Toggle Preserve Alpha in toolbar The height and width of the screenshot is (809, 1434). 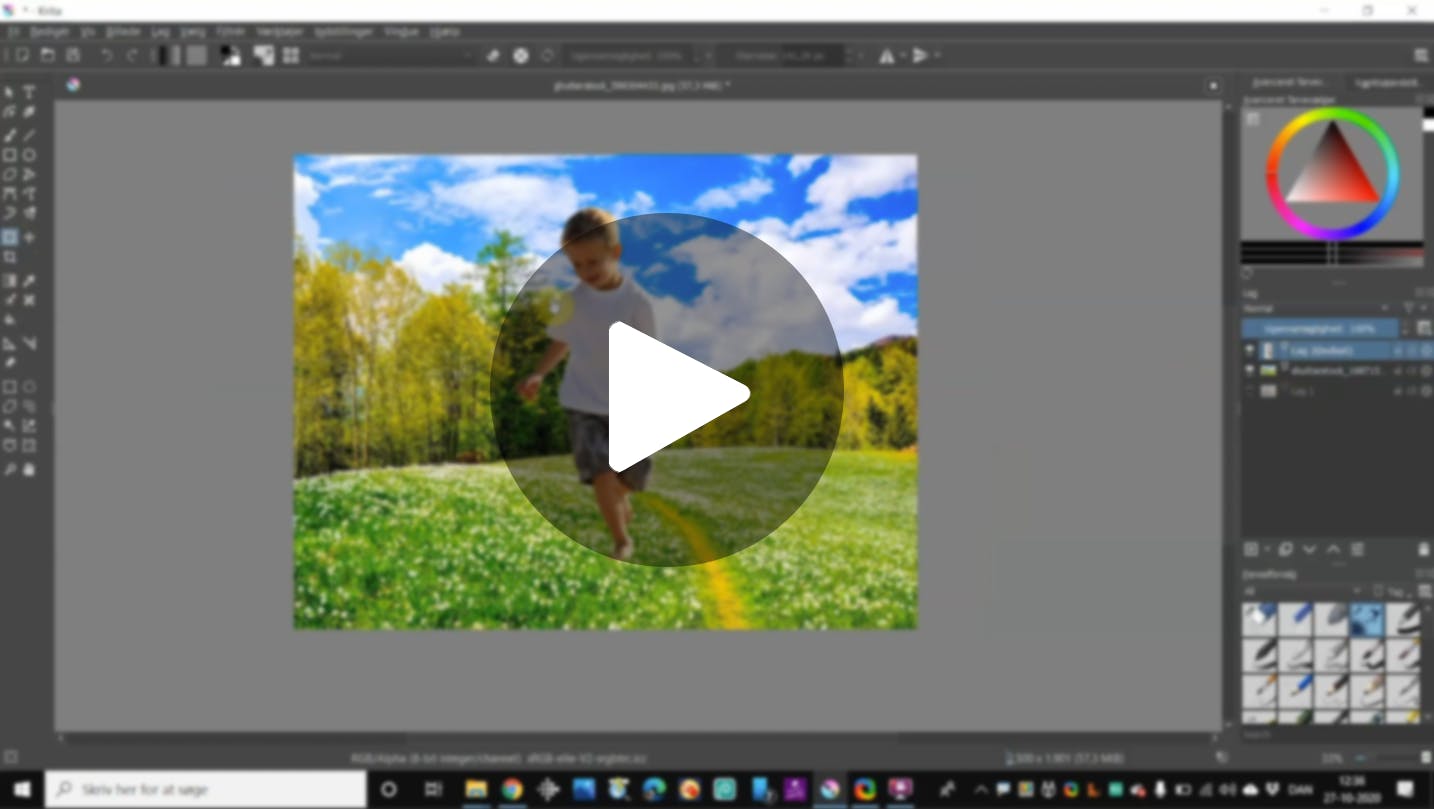[521, 56]
